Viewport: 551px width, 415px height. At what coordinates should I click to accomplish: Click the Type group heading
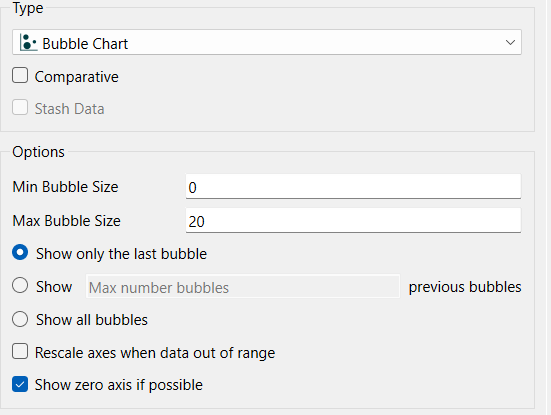pos(28,8)
